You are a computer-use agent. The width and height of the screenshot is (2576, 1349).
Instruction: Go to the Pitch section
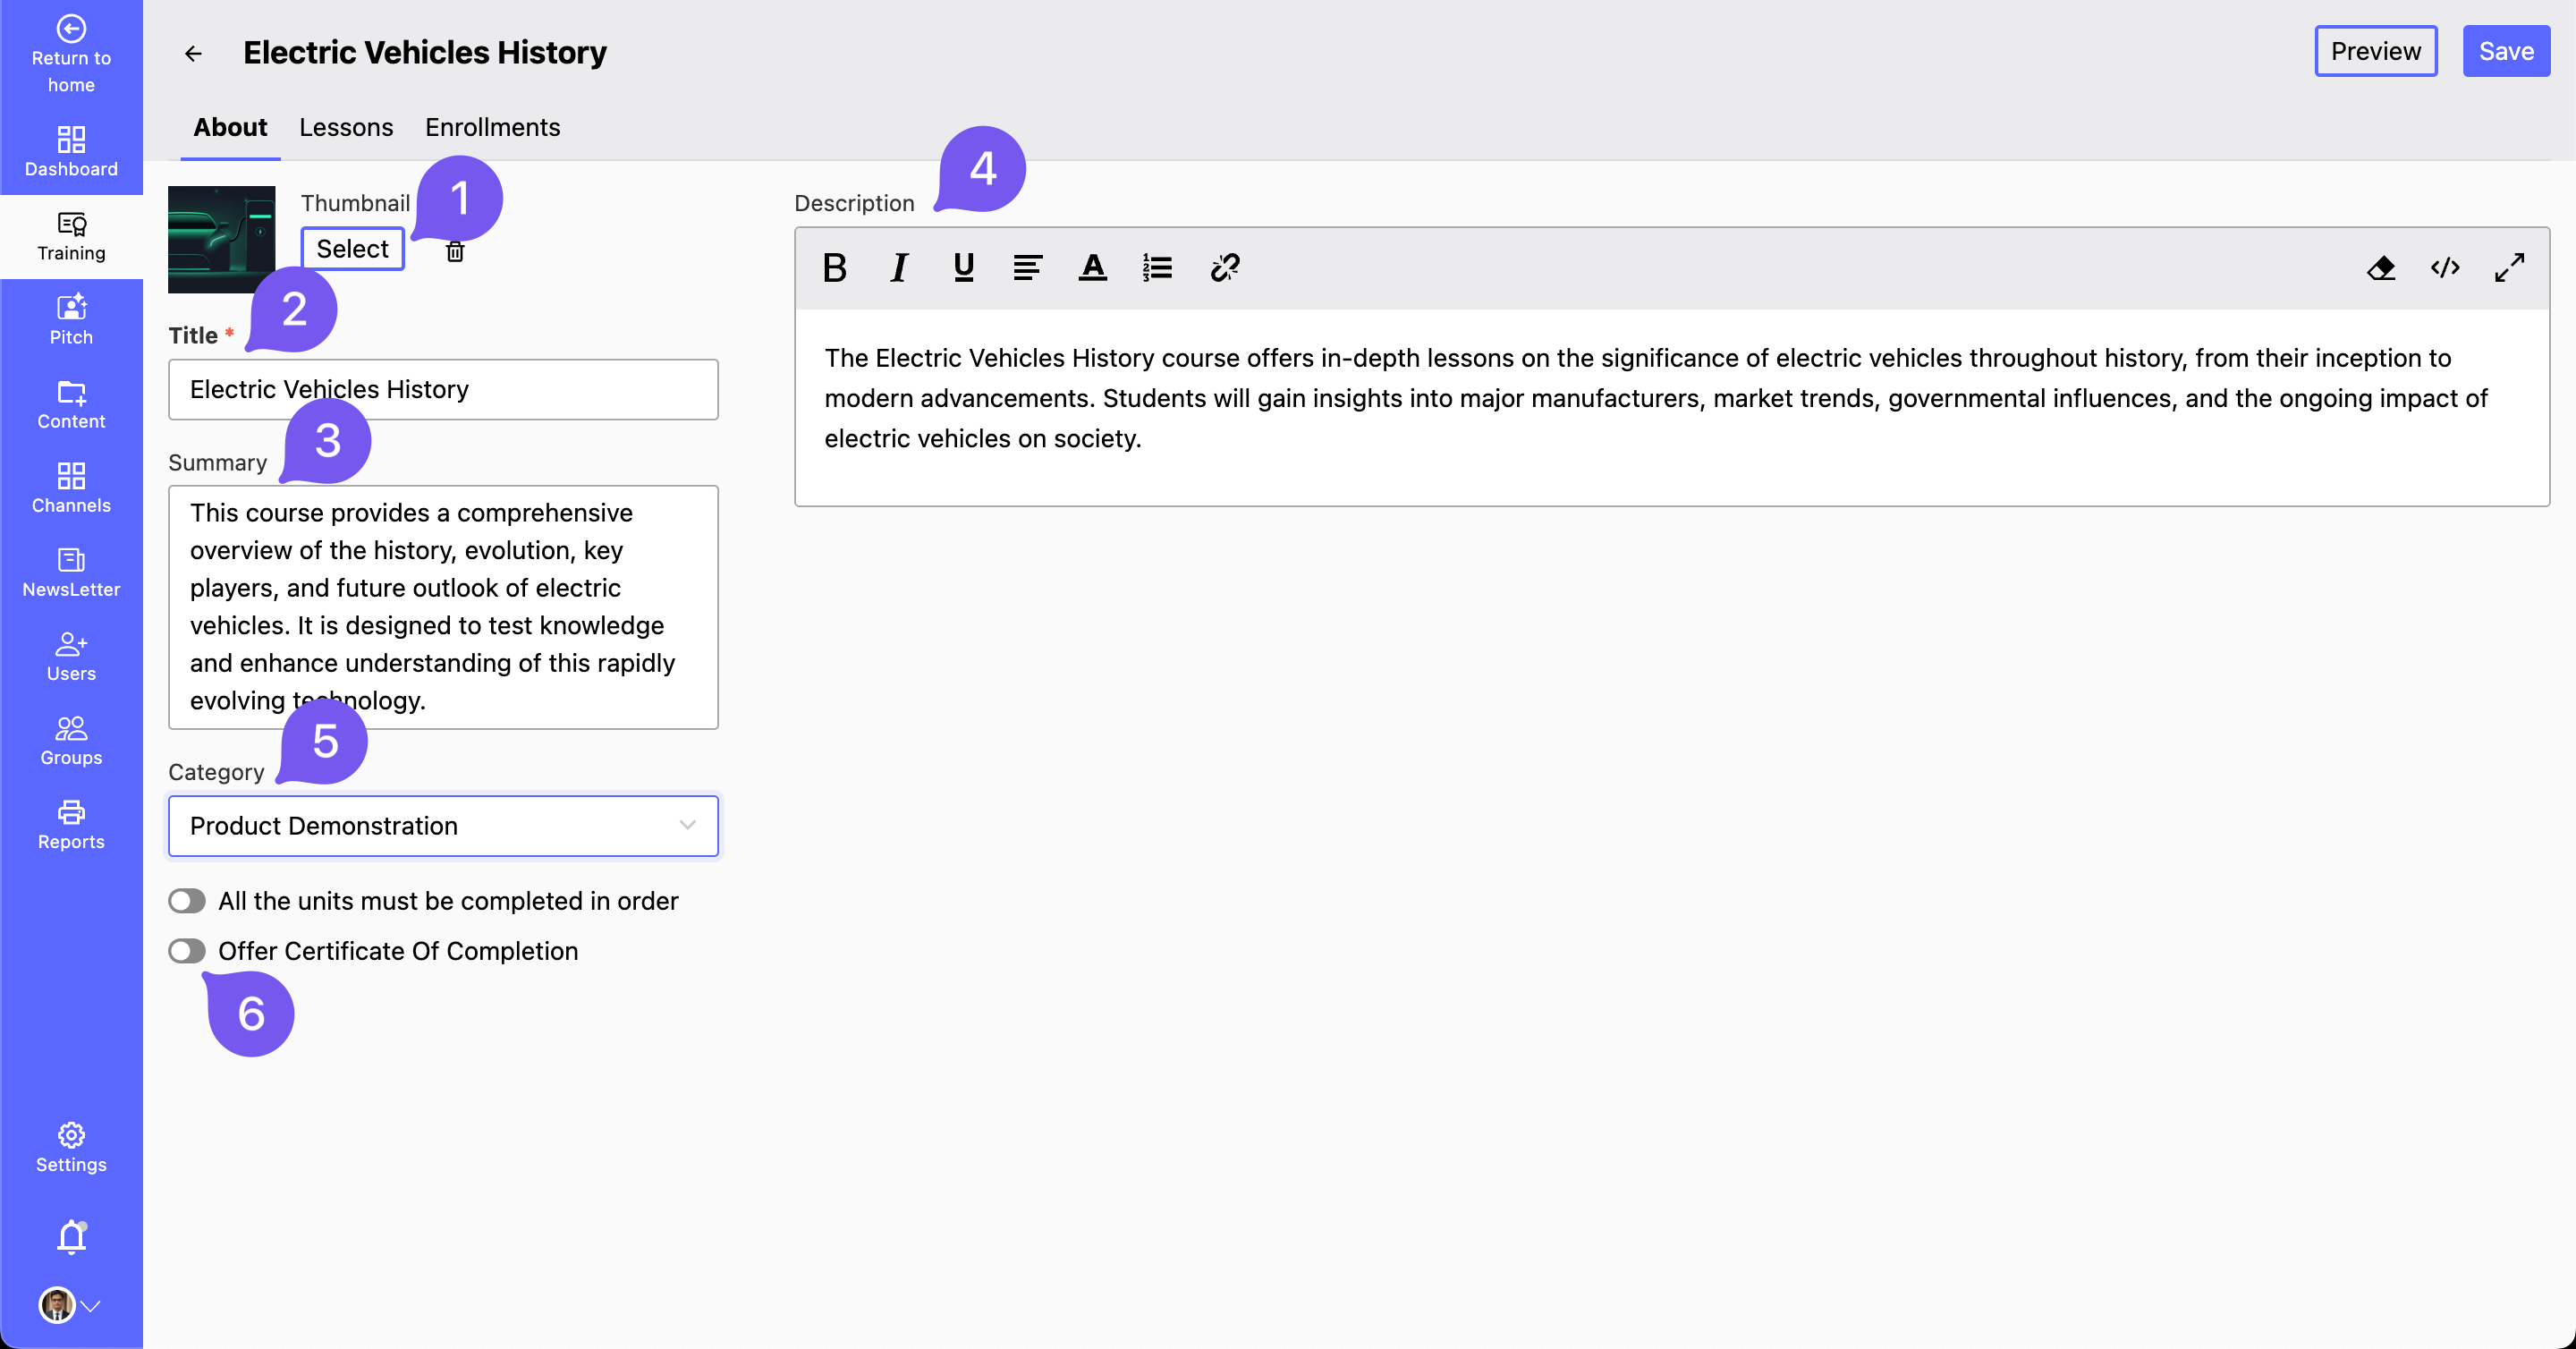tap(71, 320)
